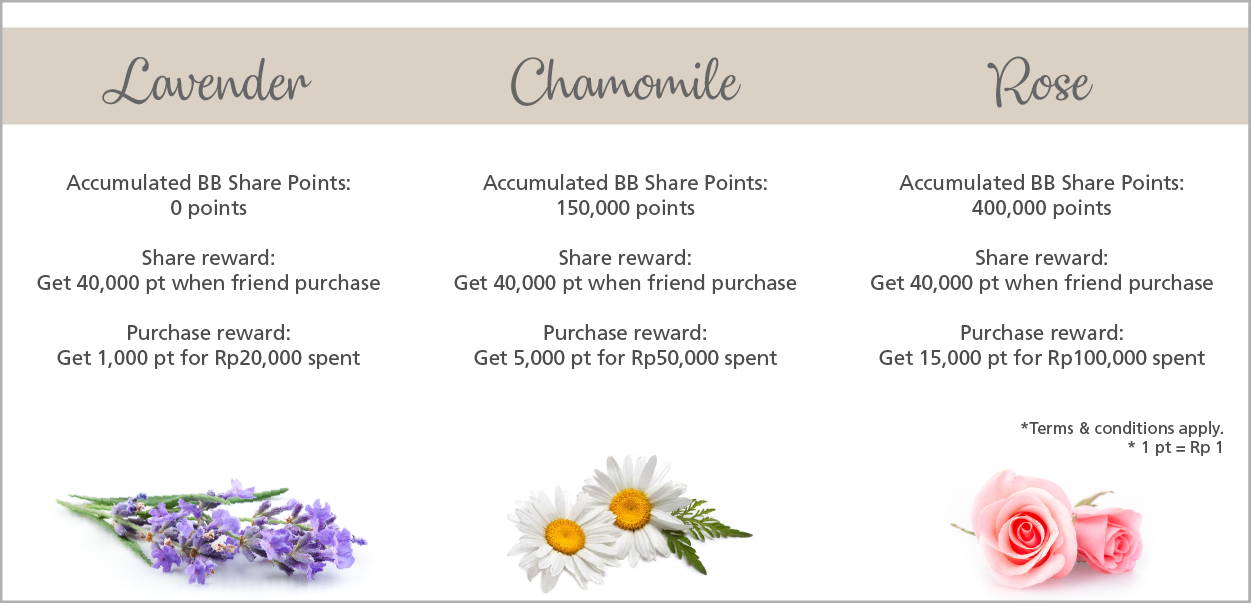The height and width of the screenshot is (603, 1251).
Task: Click the Rp20,000 spent purchase reward
Action: point(209,358)
